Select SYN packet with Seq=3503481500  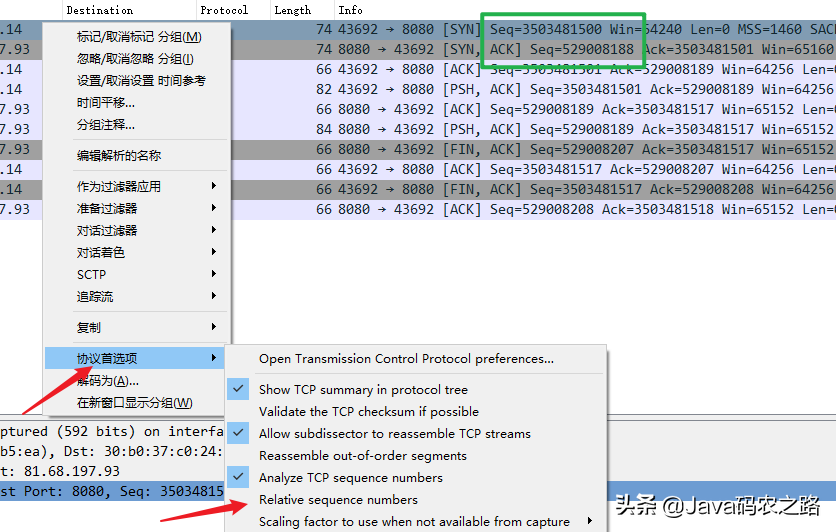(x=533, y=29)
